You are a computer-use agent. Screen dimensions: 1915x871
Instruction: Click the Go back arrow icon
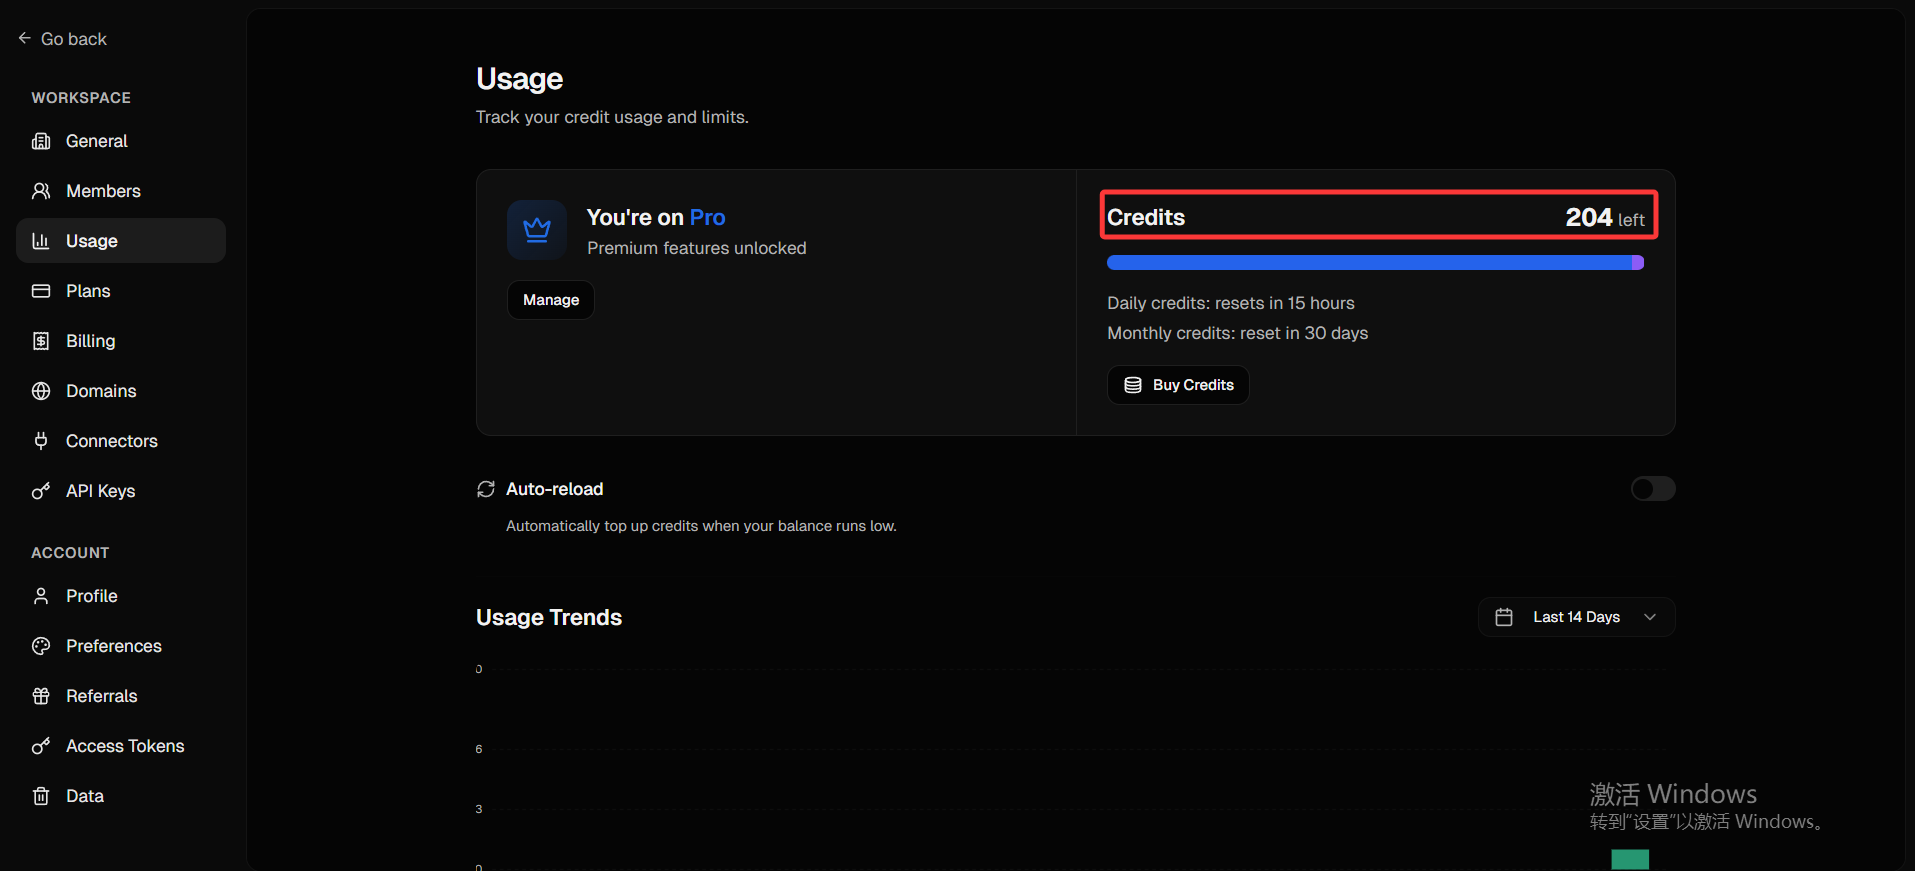(x=24, y=38)
